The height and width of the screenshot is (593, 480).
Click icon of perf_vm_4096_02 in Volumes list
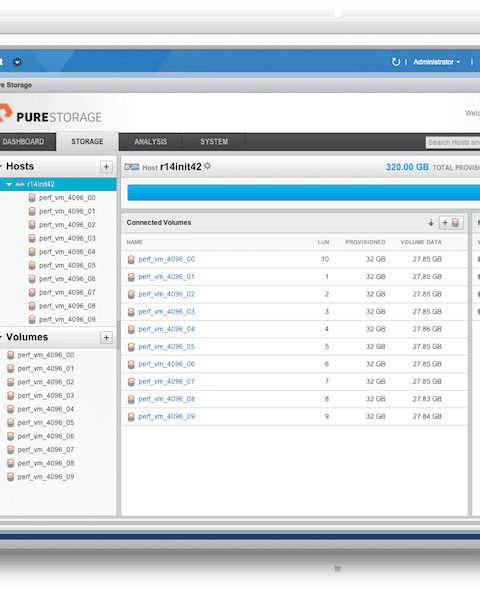[11, 382]
